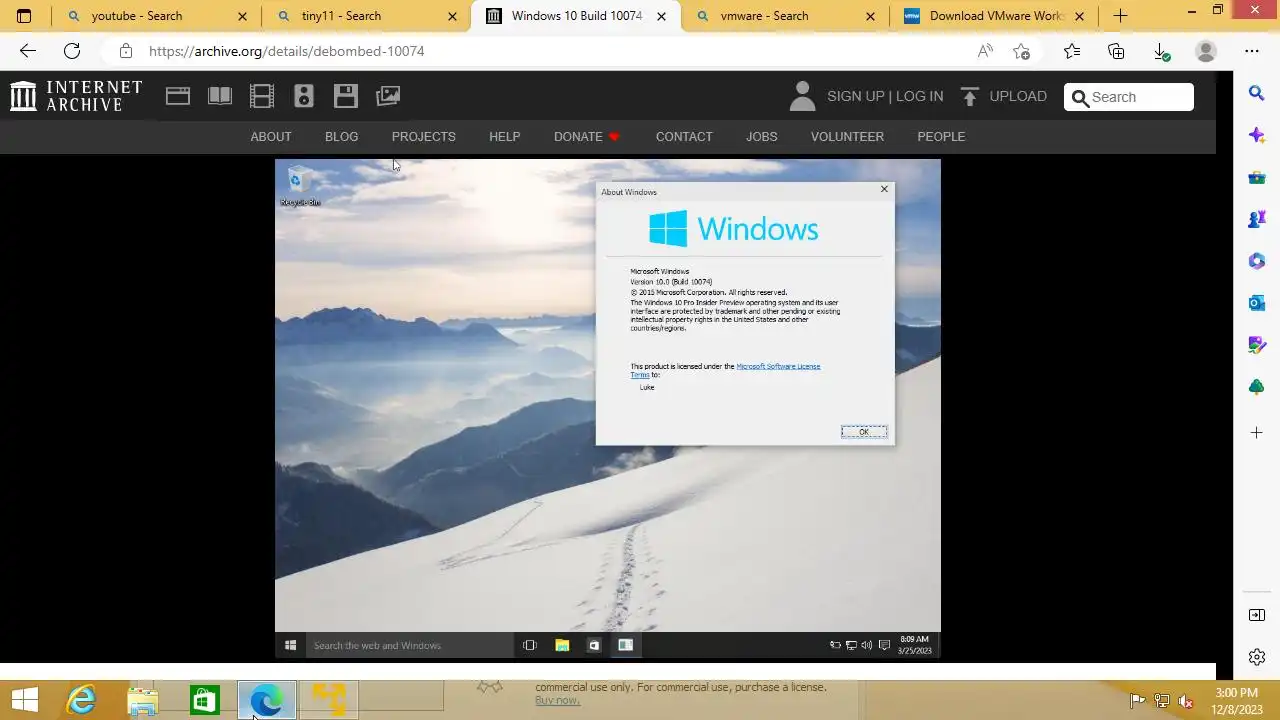Open the VOLUNTEER menu item
The image size is (1280, 720).
tap(847, 137)
